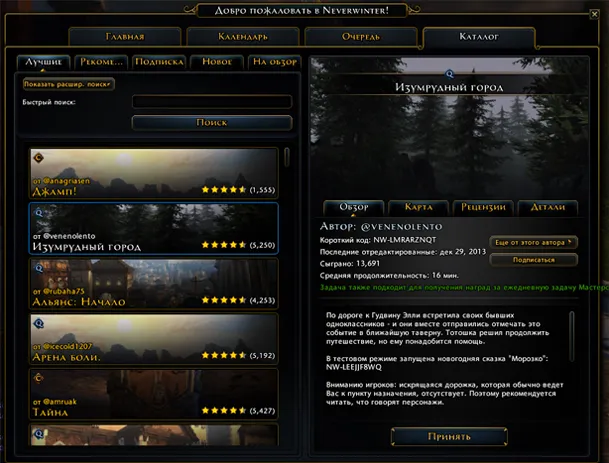Open the Рекоме... filter tab
This screenshot has height=463, width=609.
pyautogui.click(x=101, y=62)
